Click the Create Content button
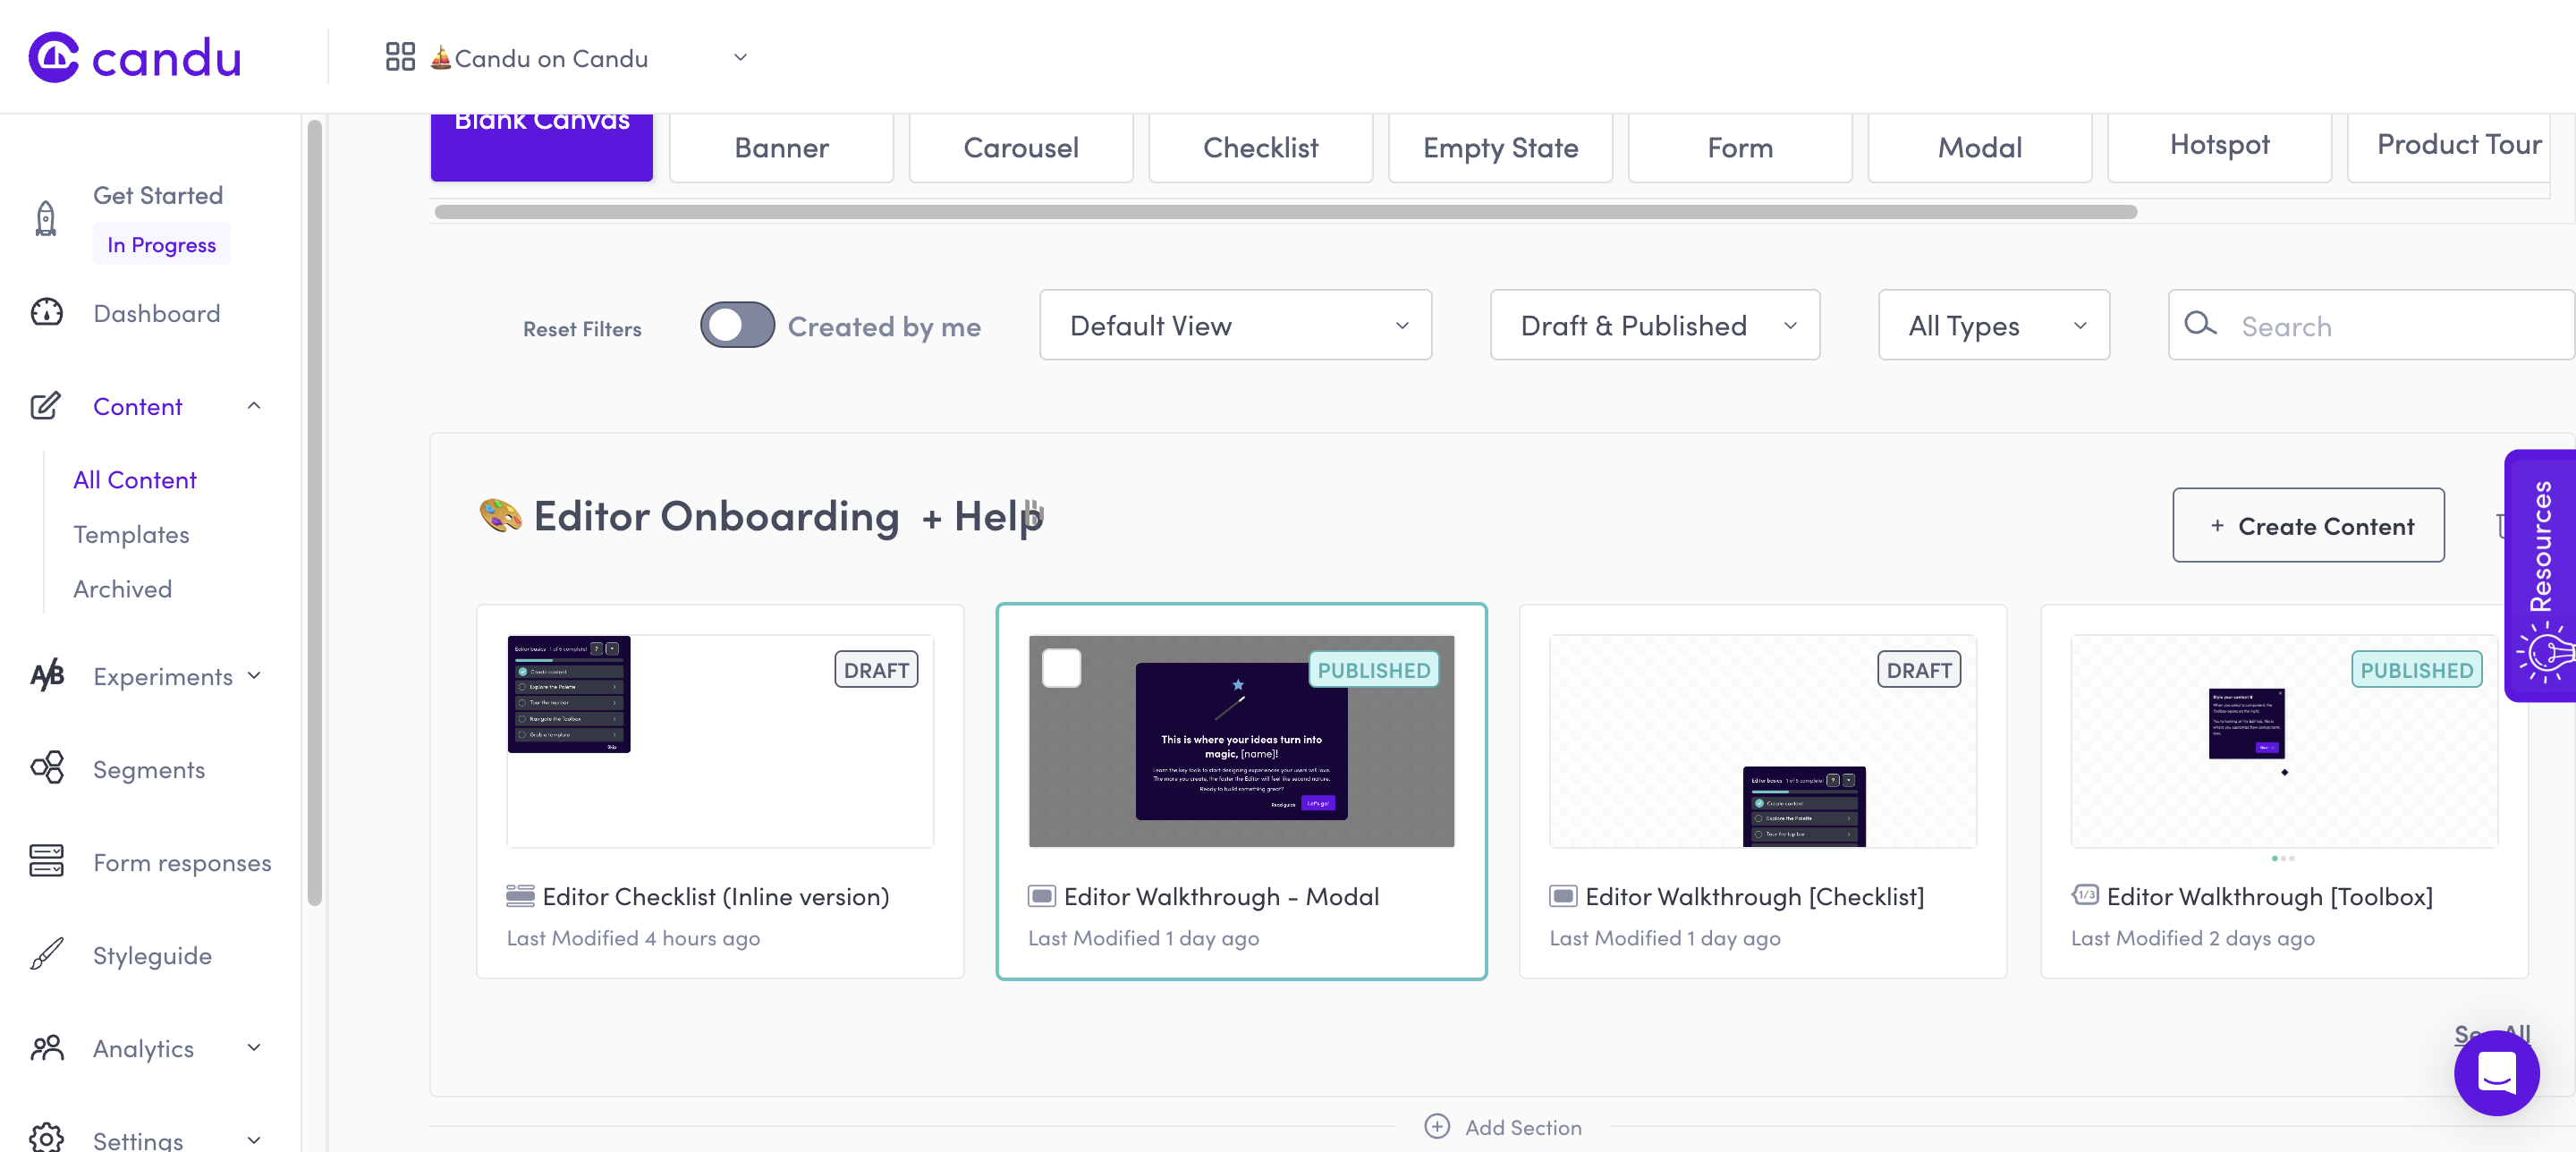Viewport: 2576px width, 1152px height. [2308, 525]
